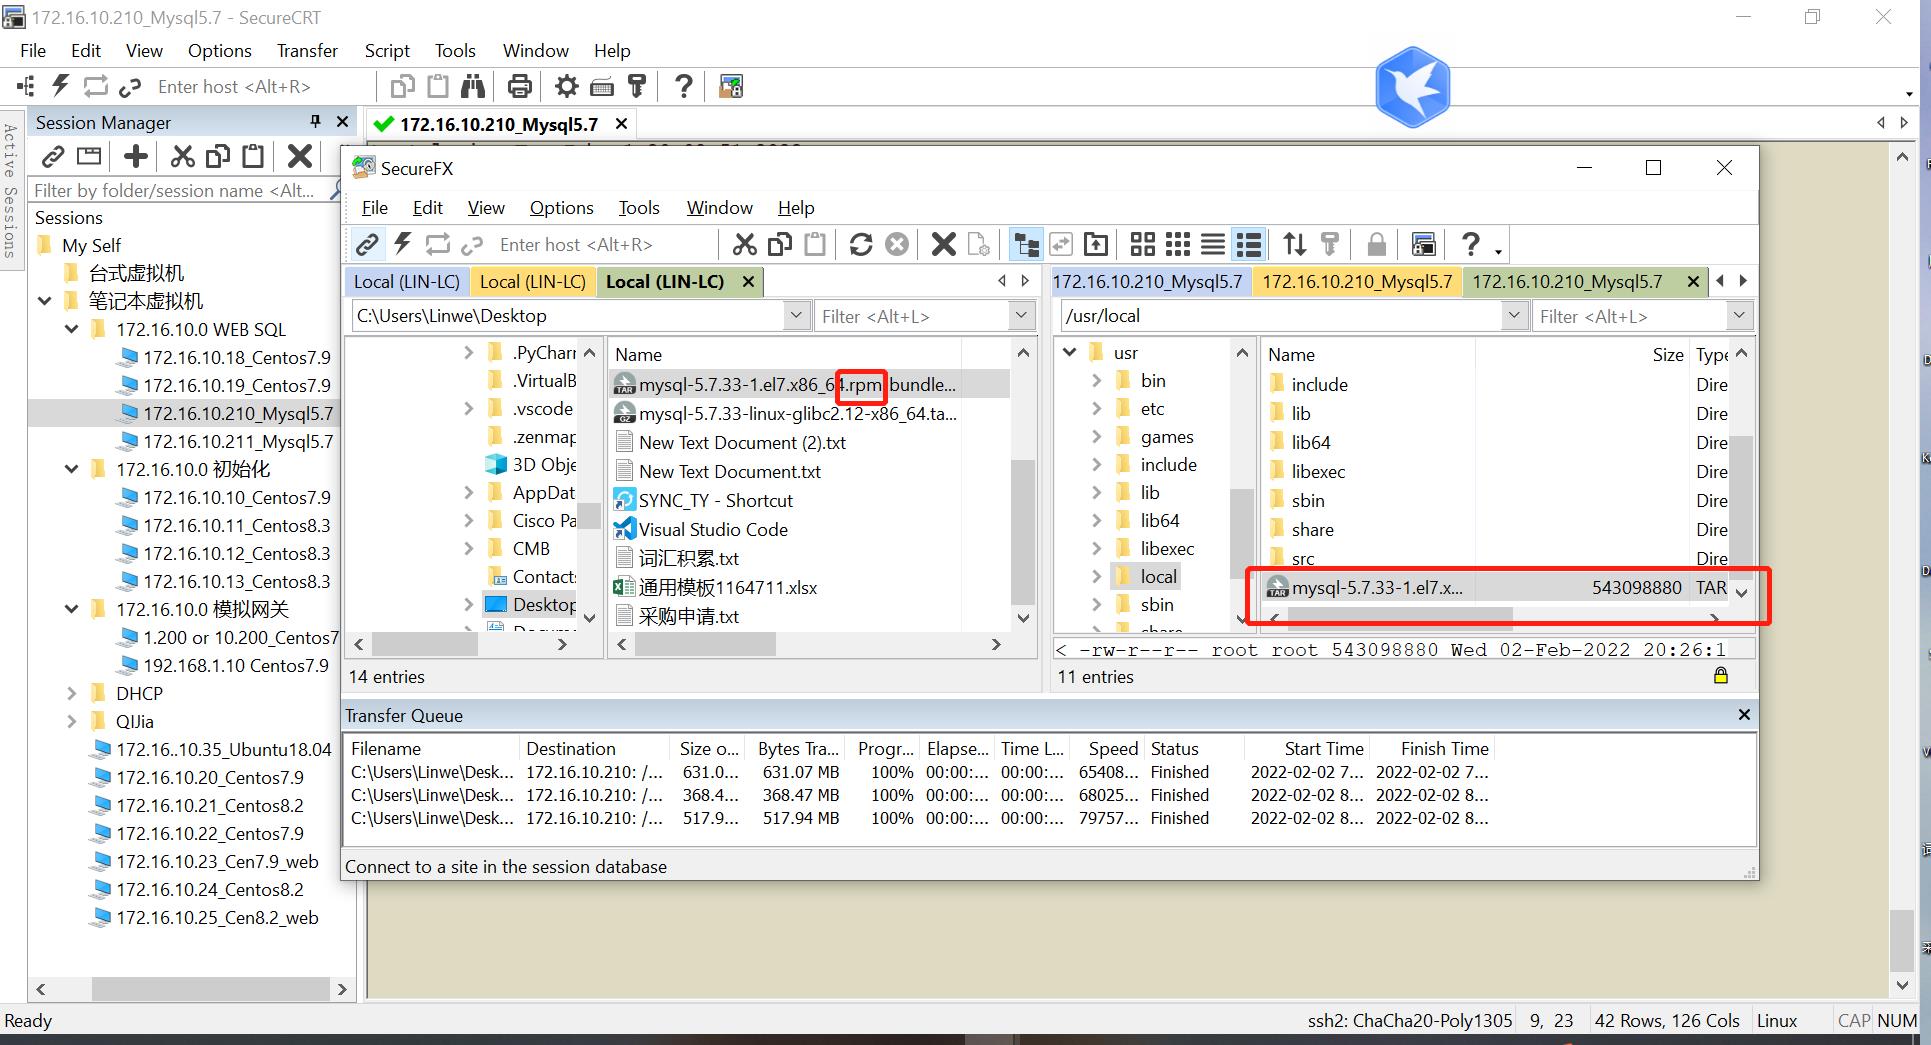Image resolution: width=1931 pixels, height=1045 pixels.
Task: Click the Quick Connect lightning icon in SecureFX
Action: pos(403,244)
